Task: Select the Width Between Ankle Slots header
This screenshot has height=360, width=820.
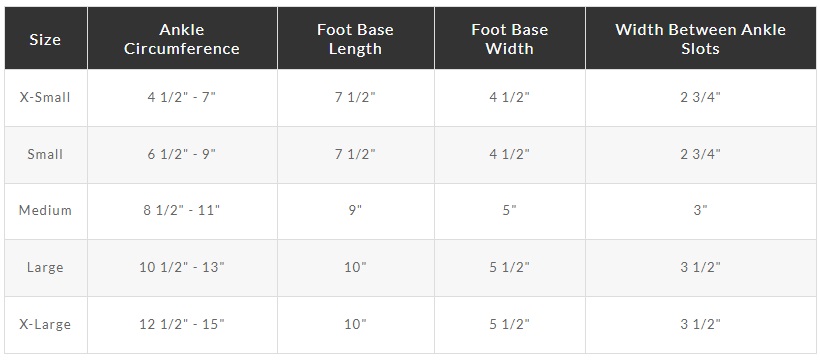Action: coord(701,39)
